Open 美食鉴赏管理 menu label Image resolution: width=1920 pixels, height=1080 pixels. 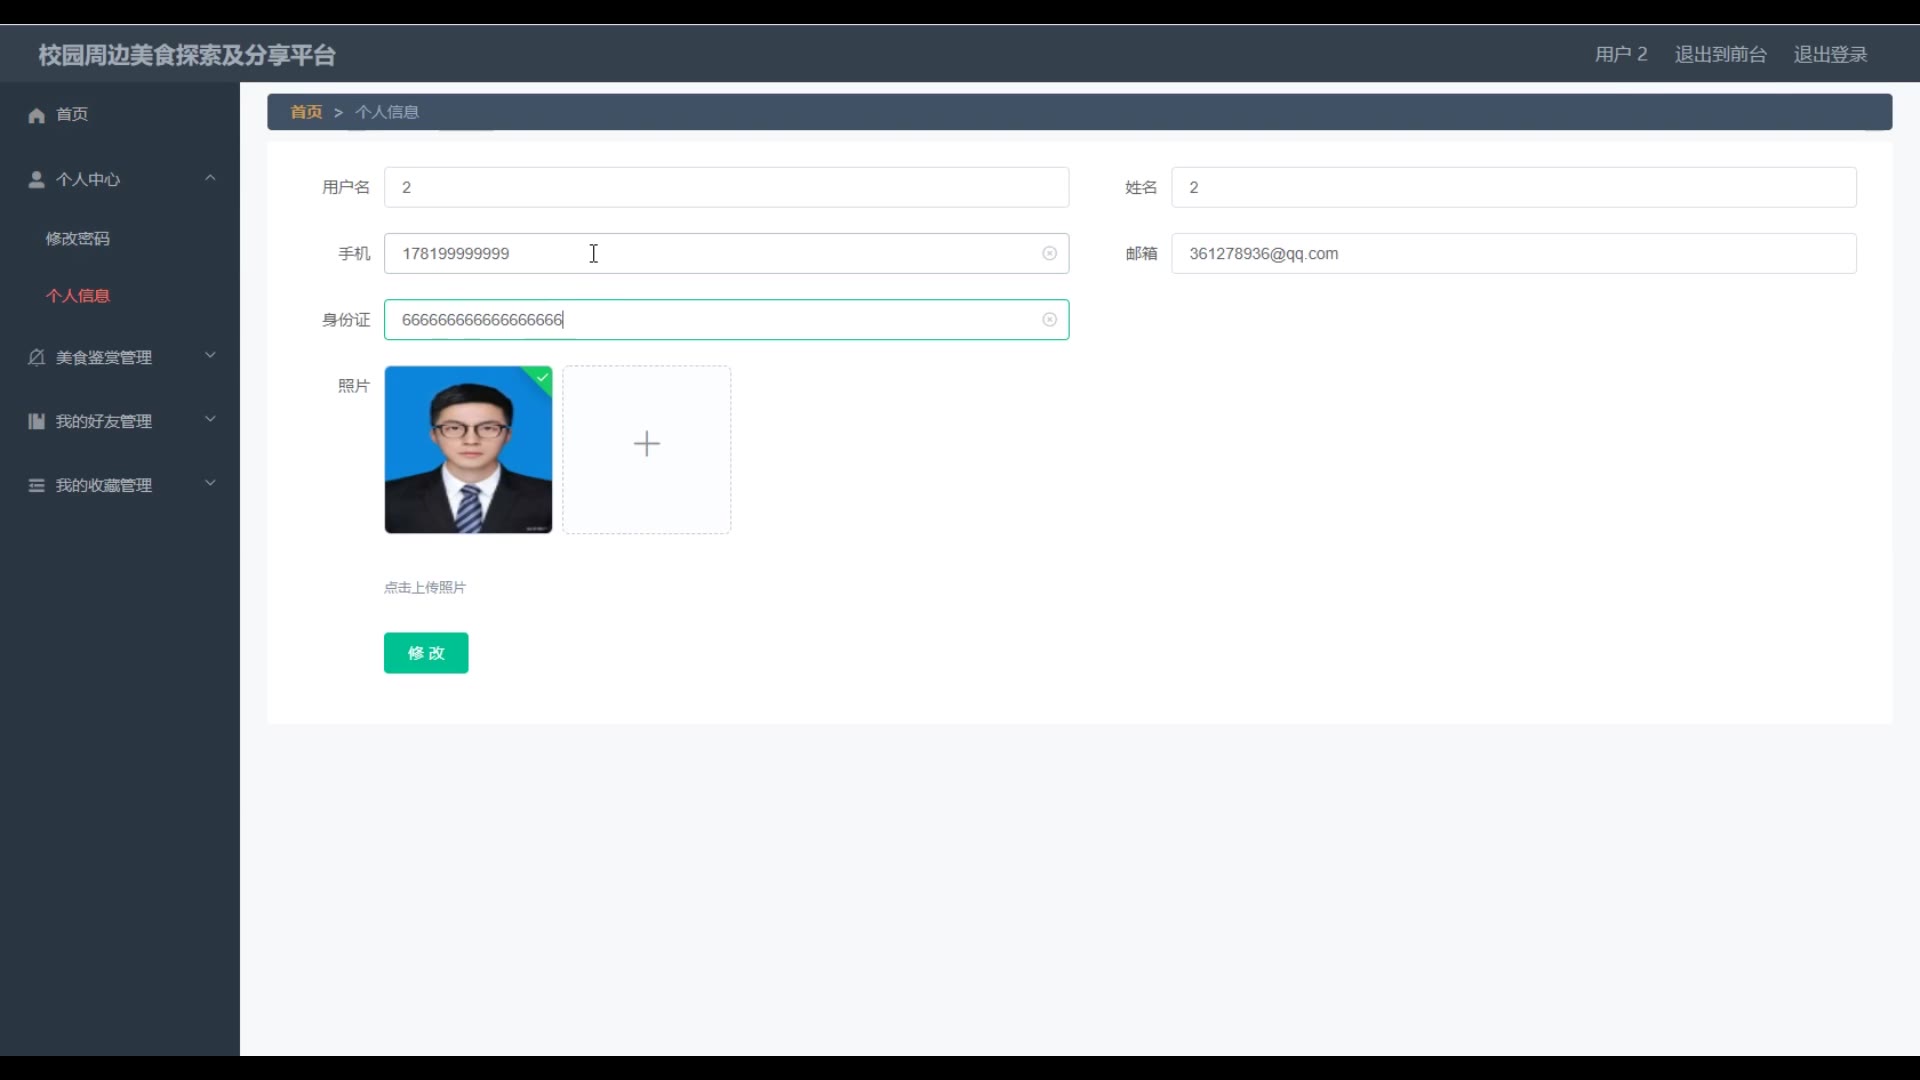pos(104,357)
